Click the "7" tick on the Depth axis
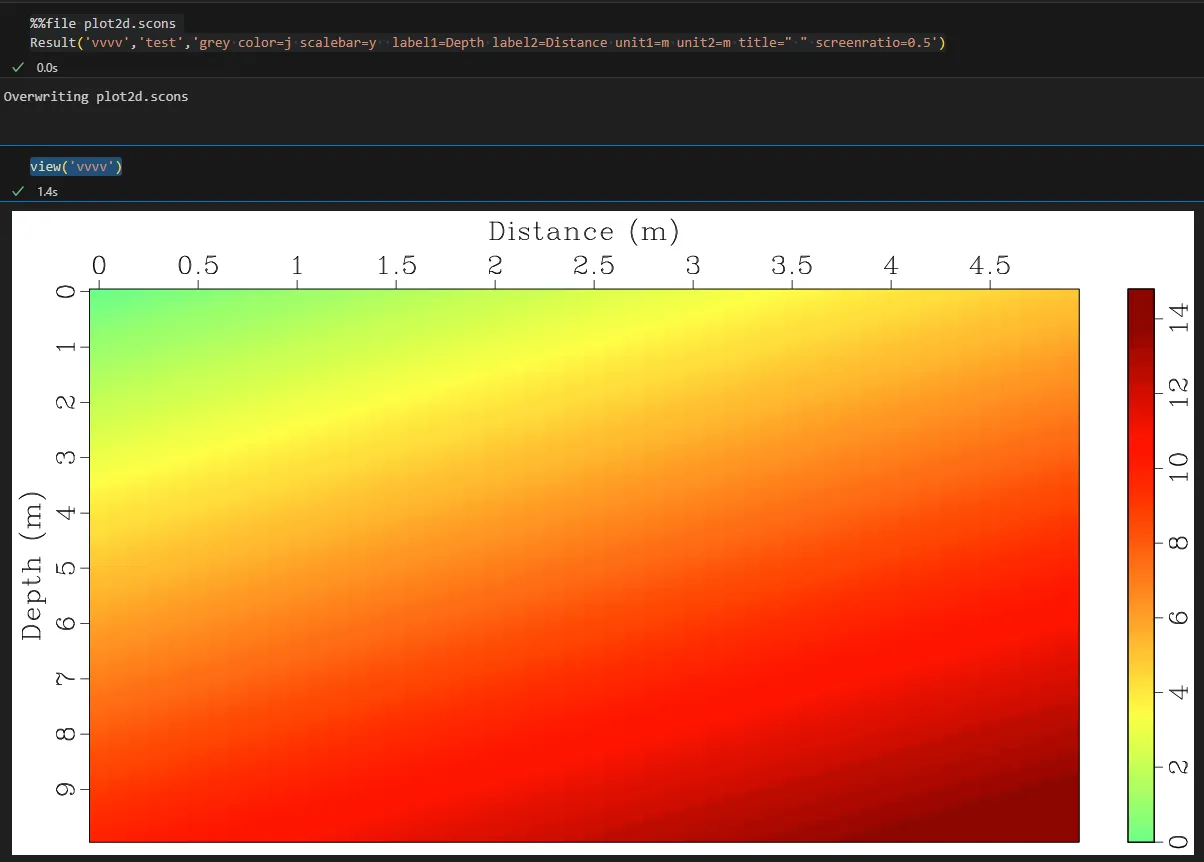This screenshot has height=862, width=1204. click(67, 678)
